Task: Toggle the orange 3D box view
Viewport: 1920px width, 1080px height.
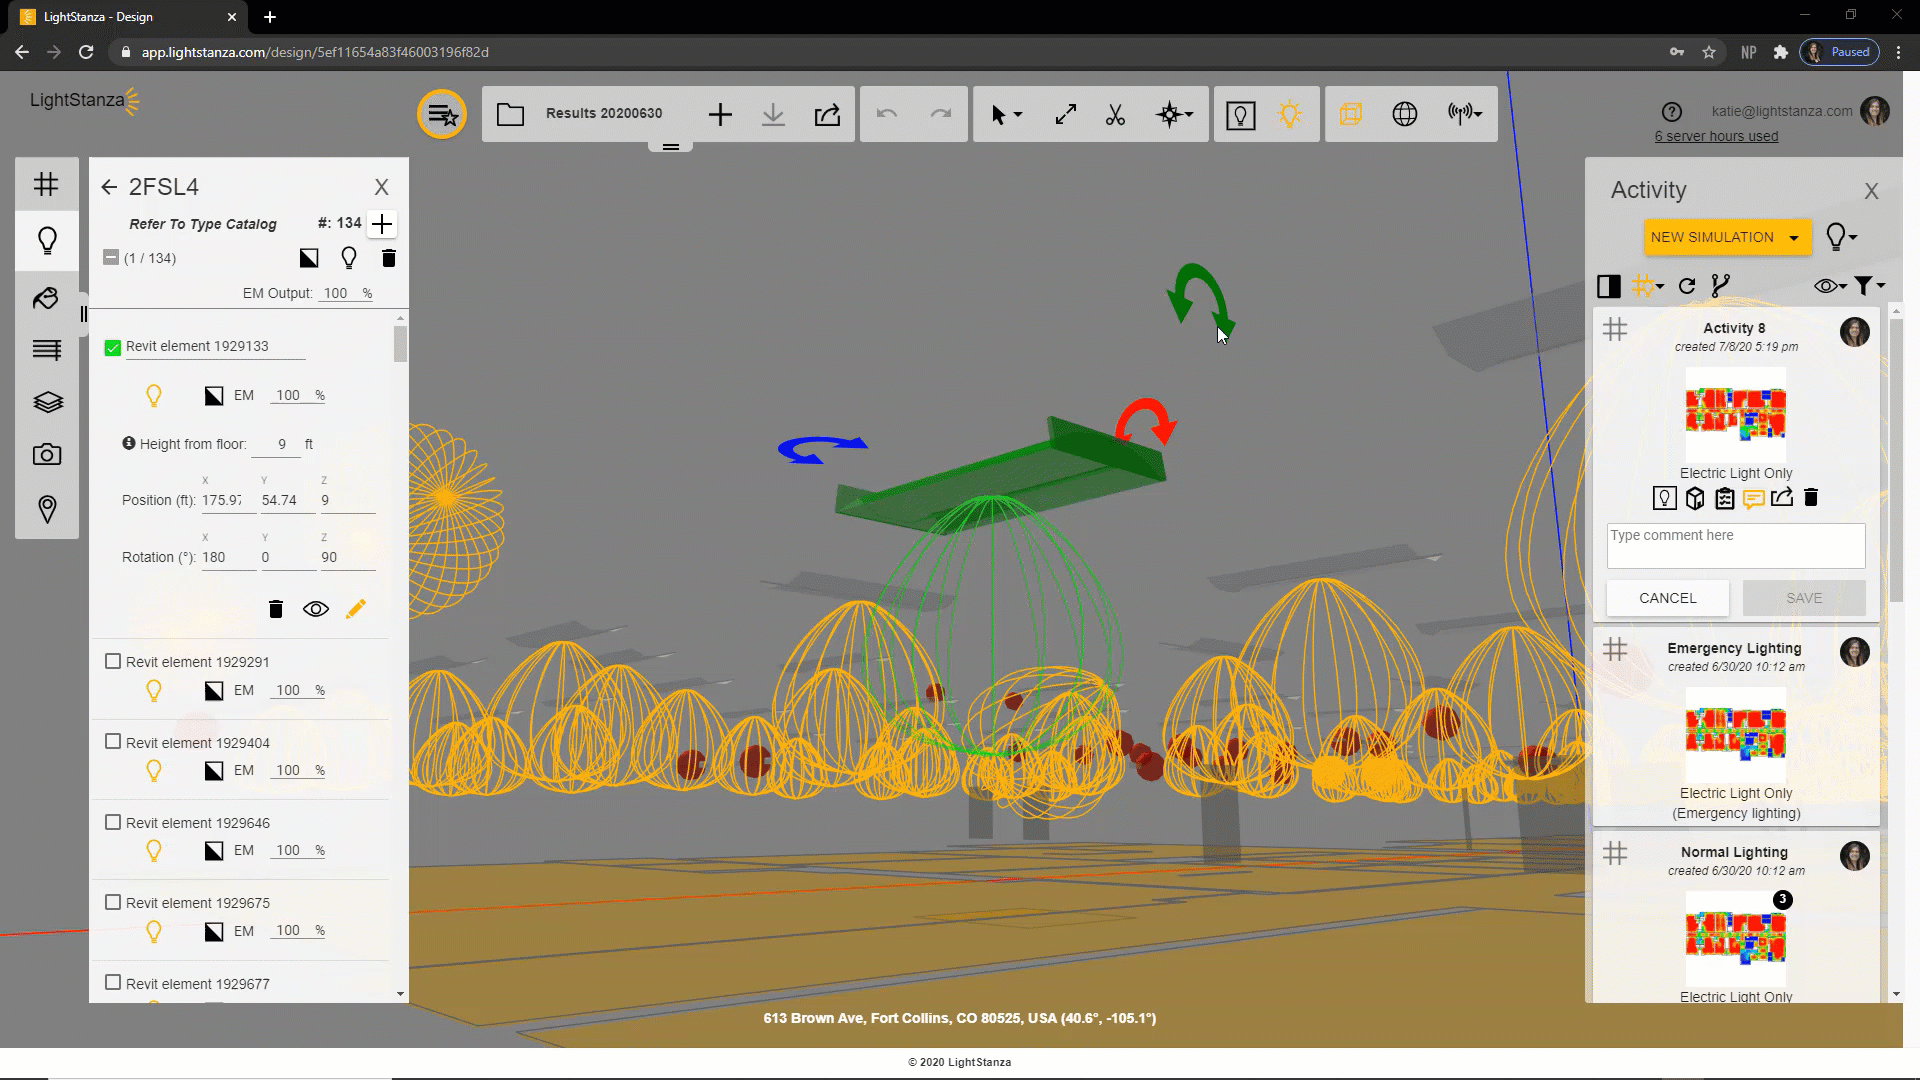Action: point(1351,115)
